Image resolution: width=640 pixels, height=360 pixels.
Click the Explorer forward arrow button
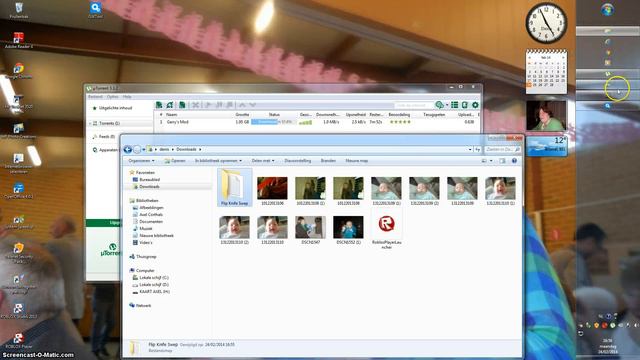[137, 149]
